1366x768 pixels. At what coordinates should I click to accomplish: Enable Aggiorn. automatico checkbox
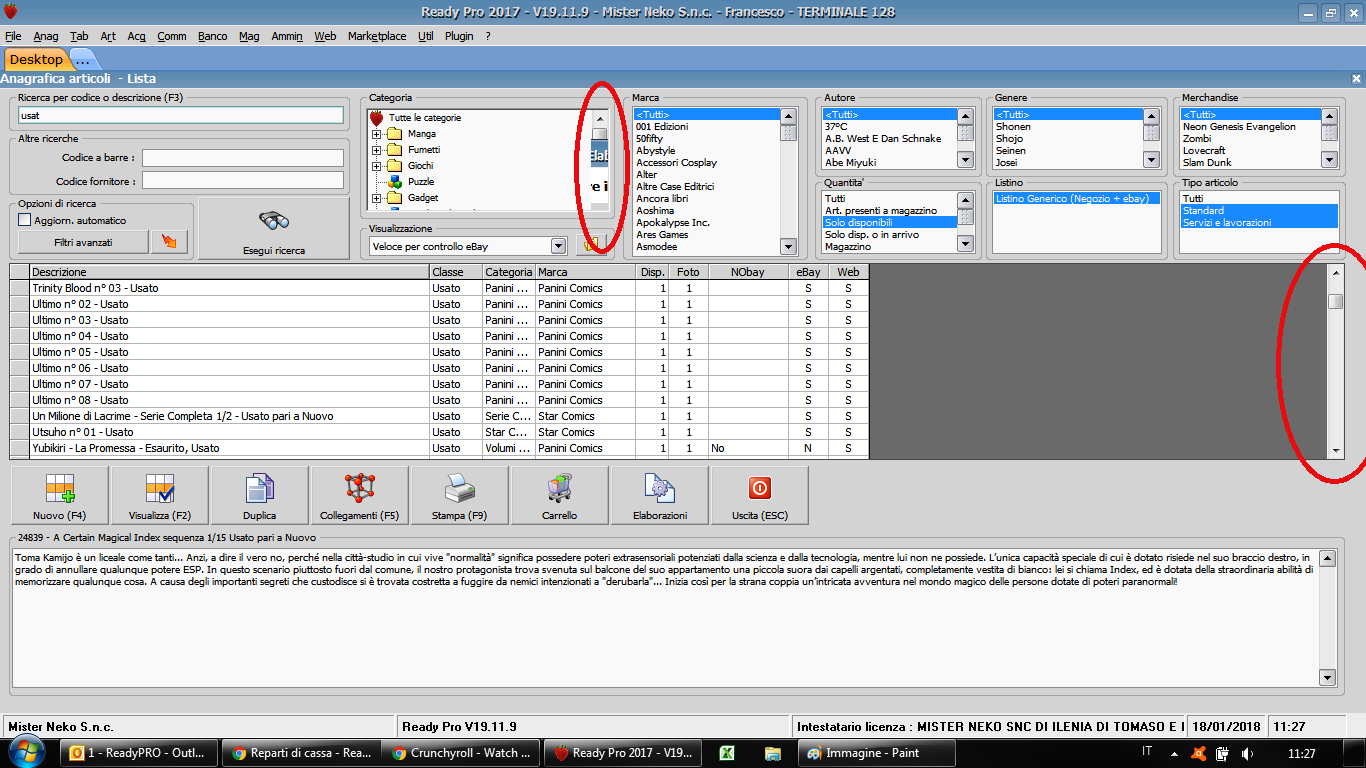click(x=25, y=220)
